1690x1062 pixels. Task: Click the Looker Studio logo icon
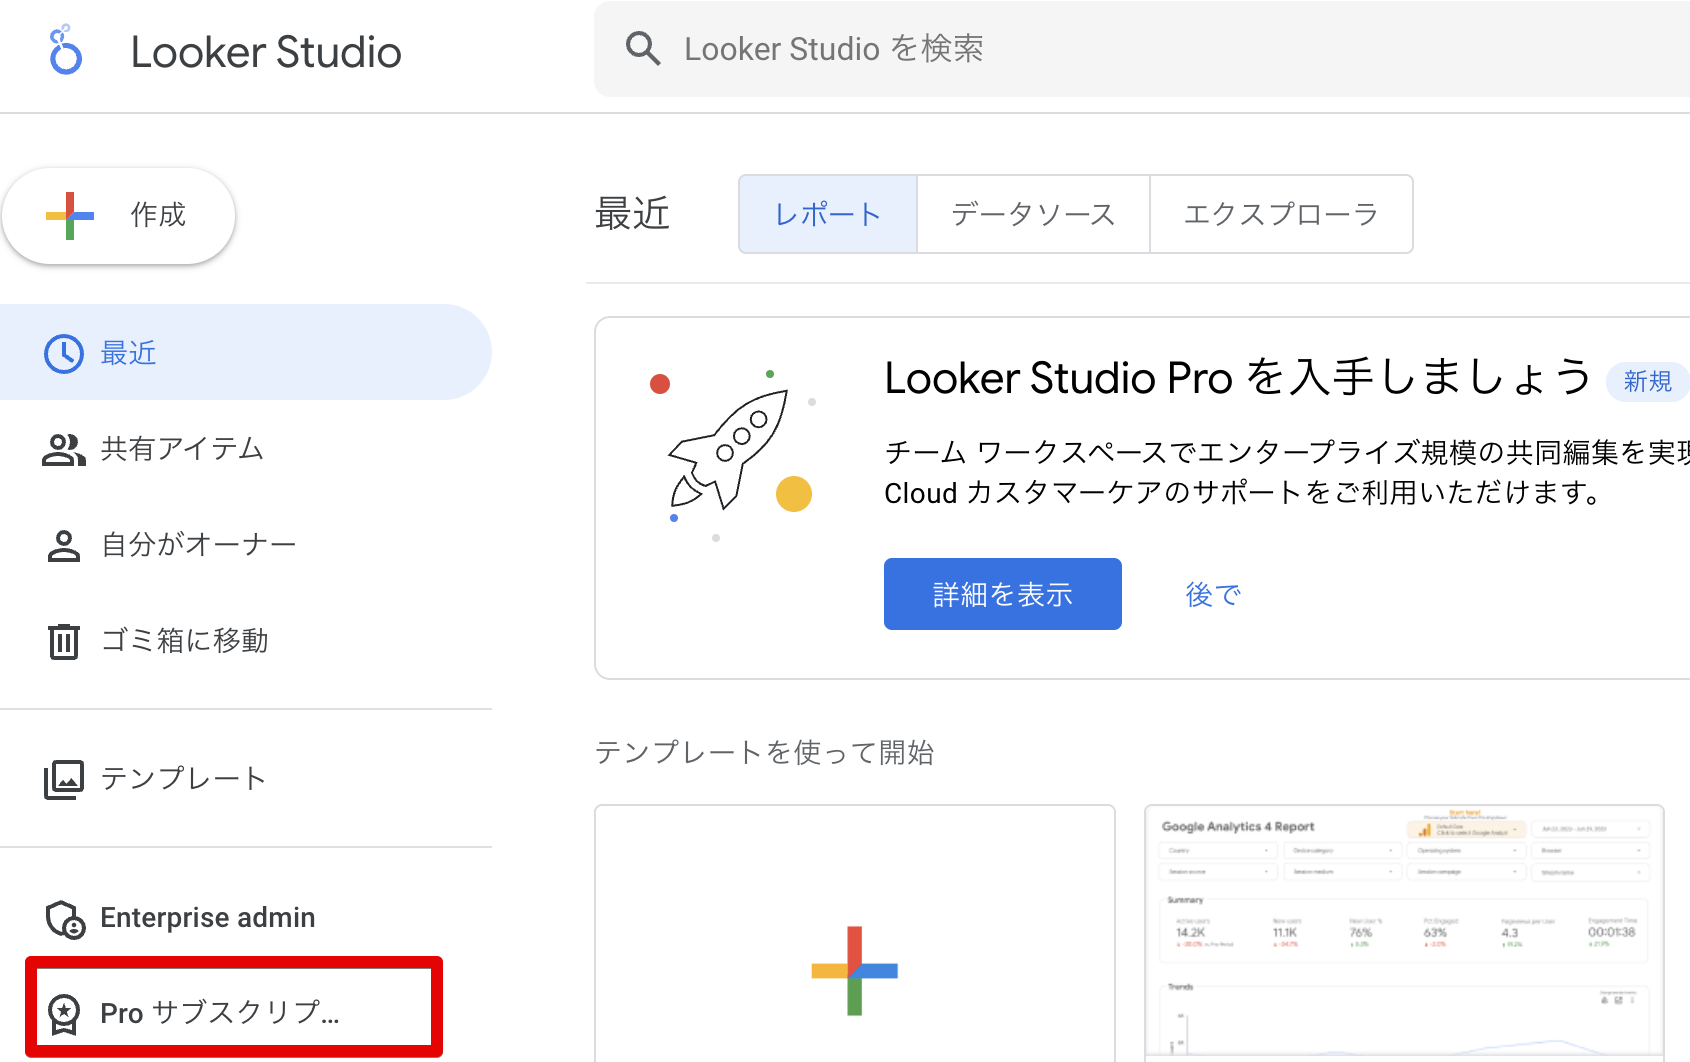click(64, 50)
